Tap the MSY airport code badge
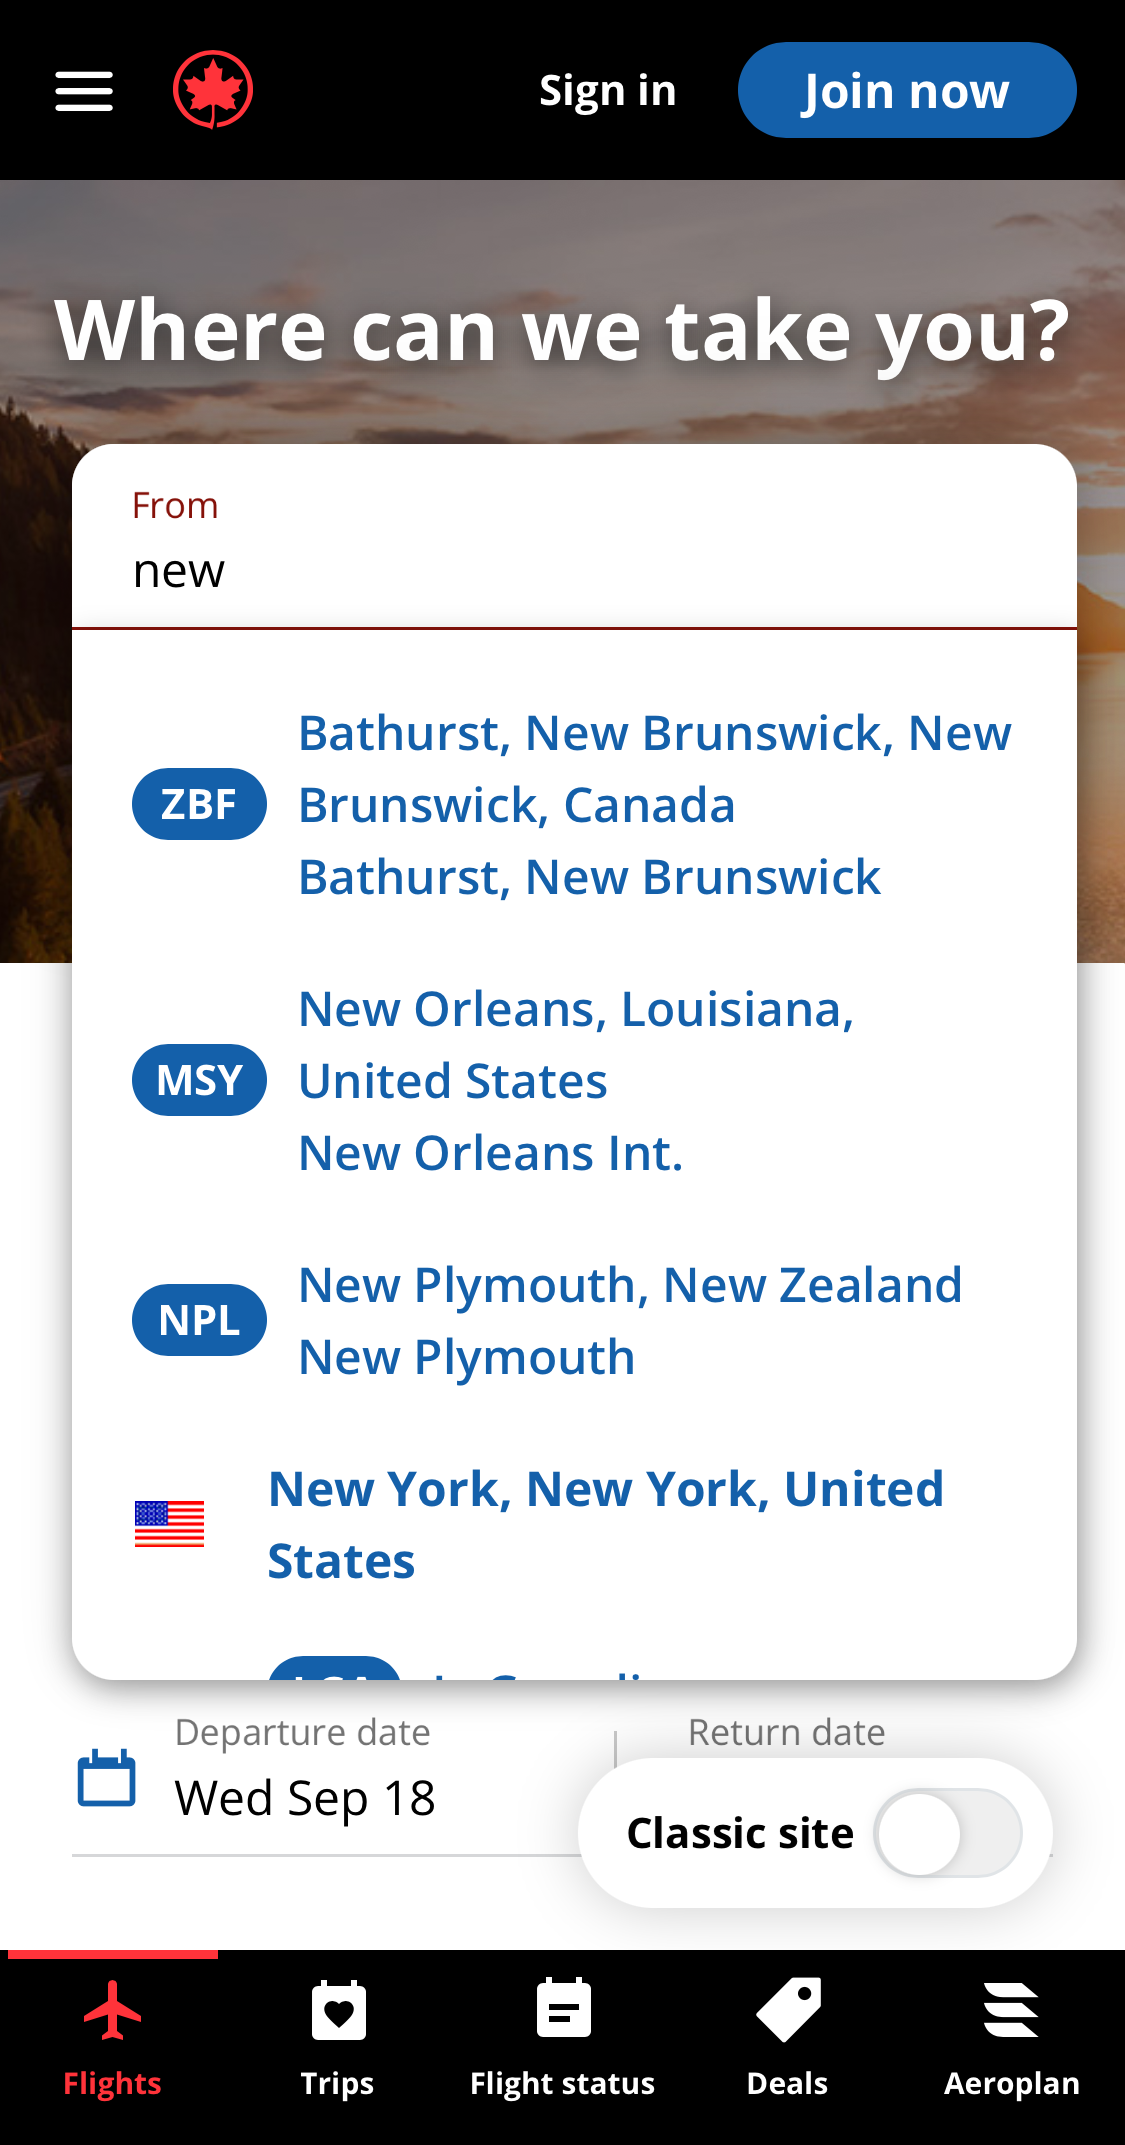 click(x=198, y=1079)
